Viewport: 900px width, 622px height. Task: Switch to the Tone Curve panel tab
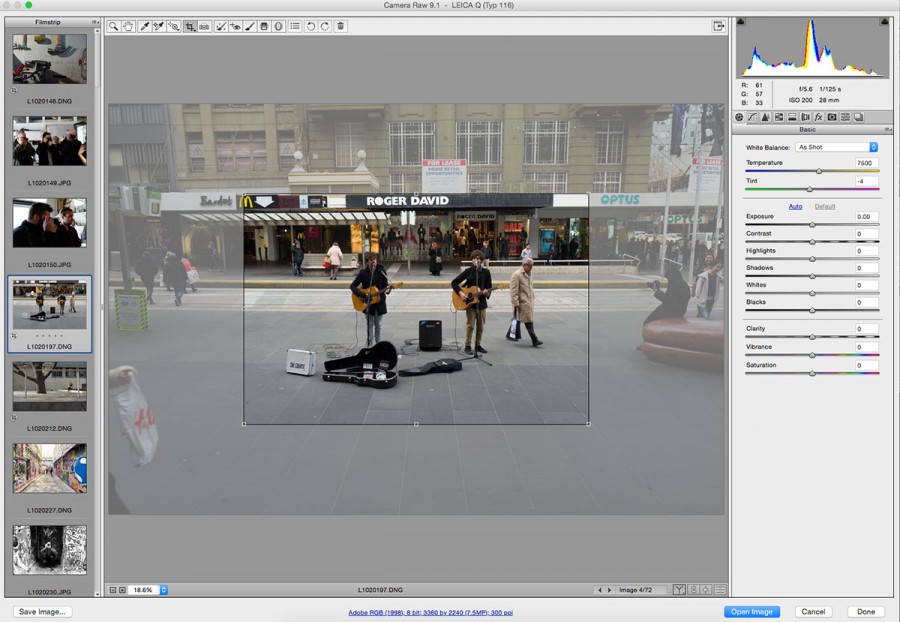752,117
